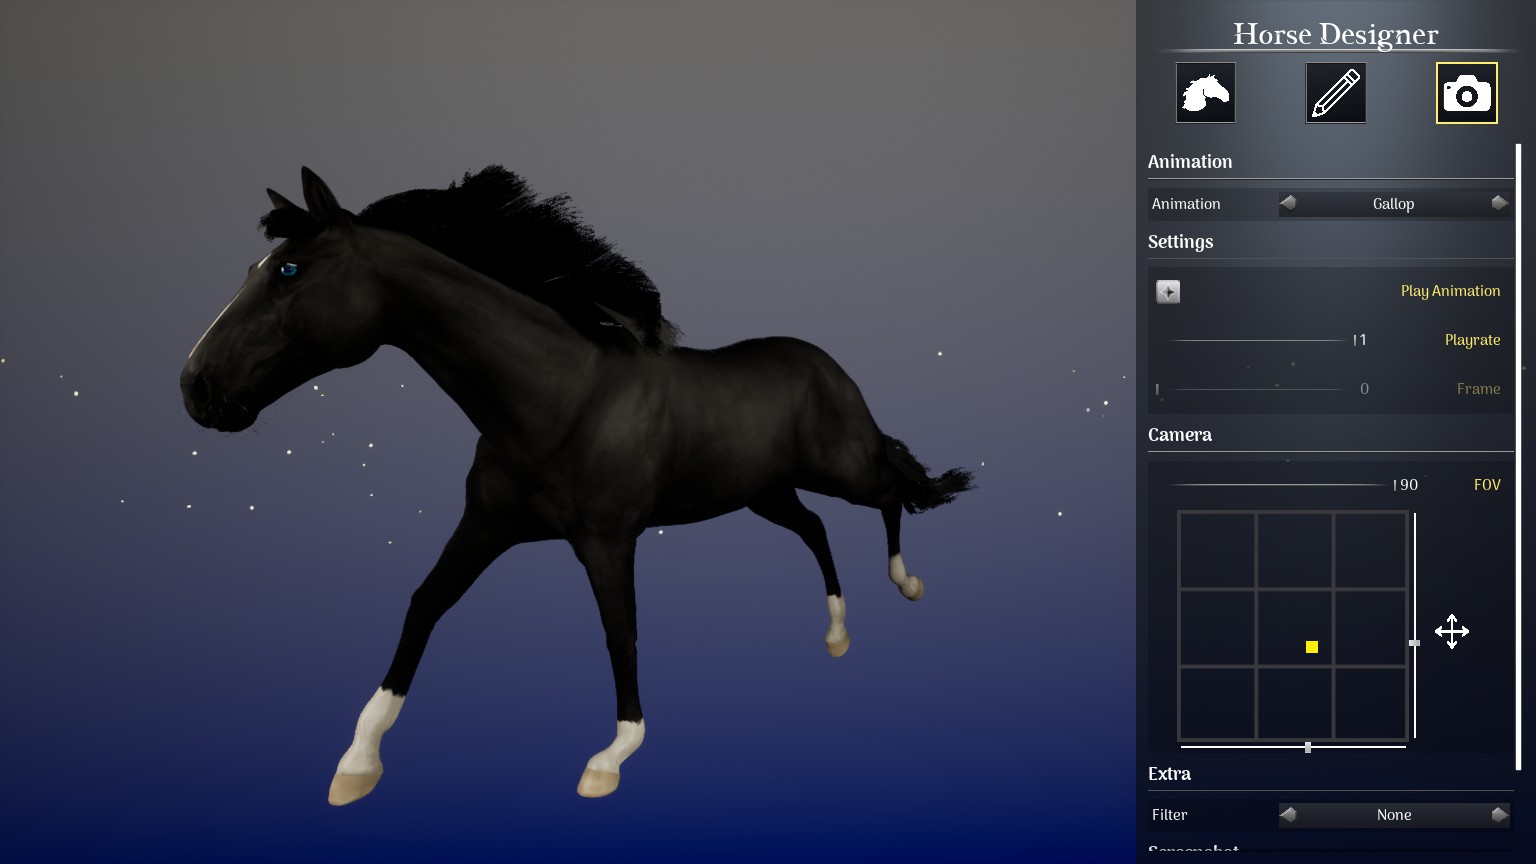Click the Gallop animation value
Screen dimensions: 1536x864
coord(1393,204)
